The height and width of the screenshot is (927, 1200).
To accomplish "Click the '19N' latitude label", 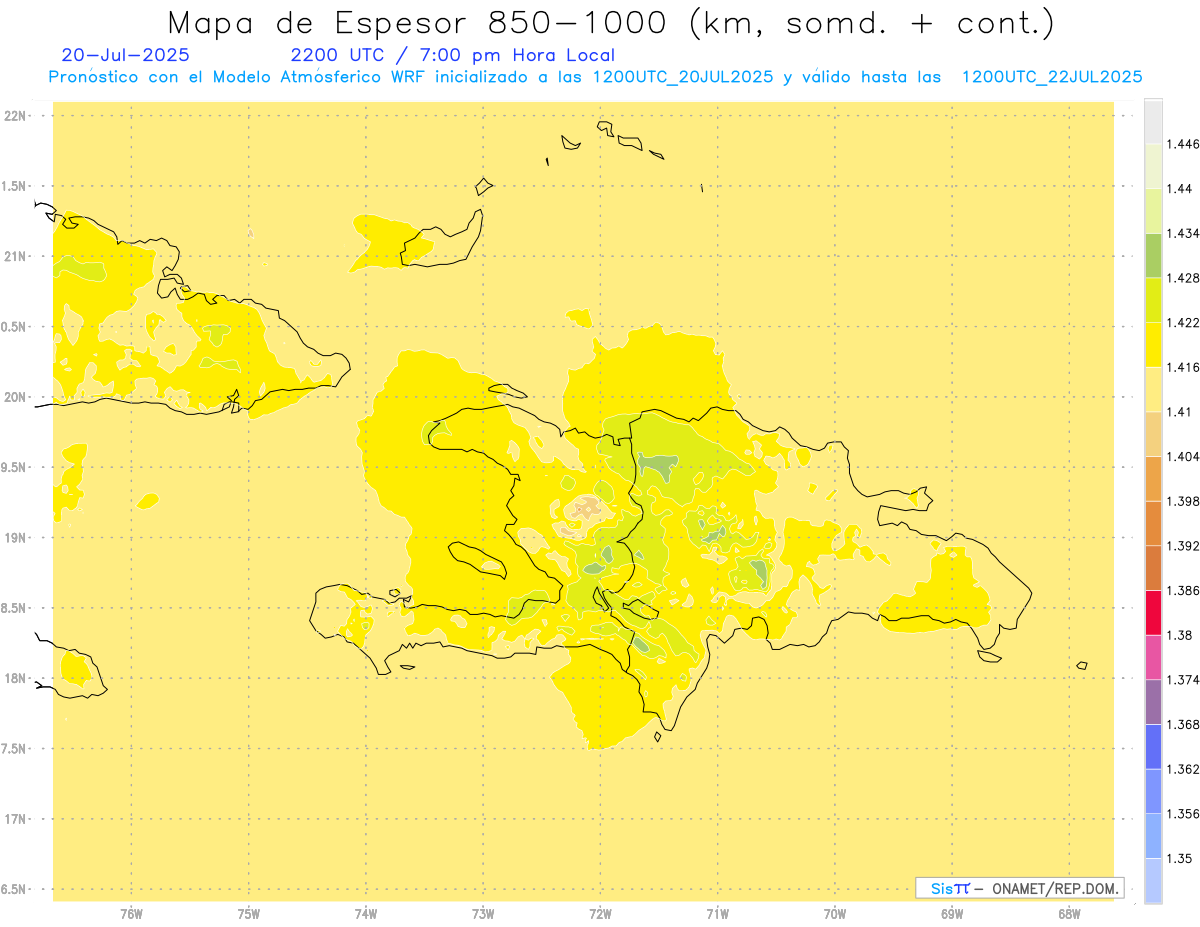I will pos(15,538).
